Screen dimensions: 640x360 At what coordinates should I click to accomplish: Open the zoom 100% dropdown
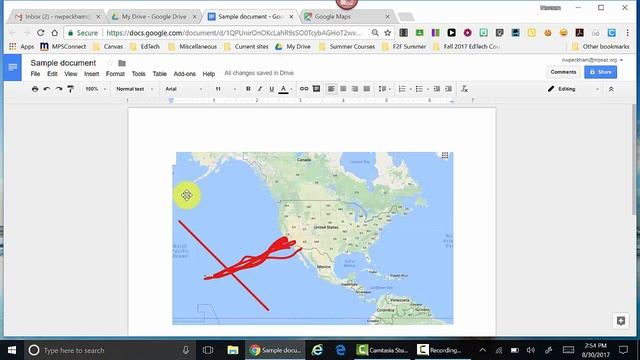(x=96, y=89)
